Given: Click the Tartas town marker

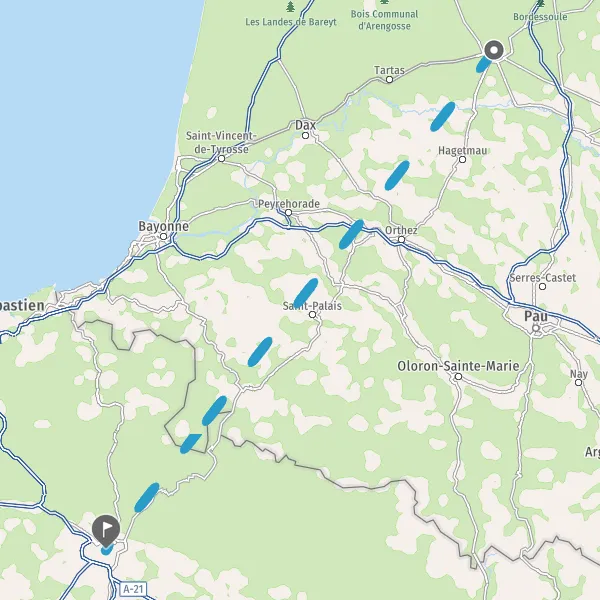Looking at the screenshot, I should (x=390, y=80).
